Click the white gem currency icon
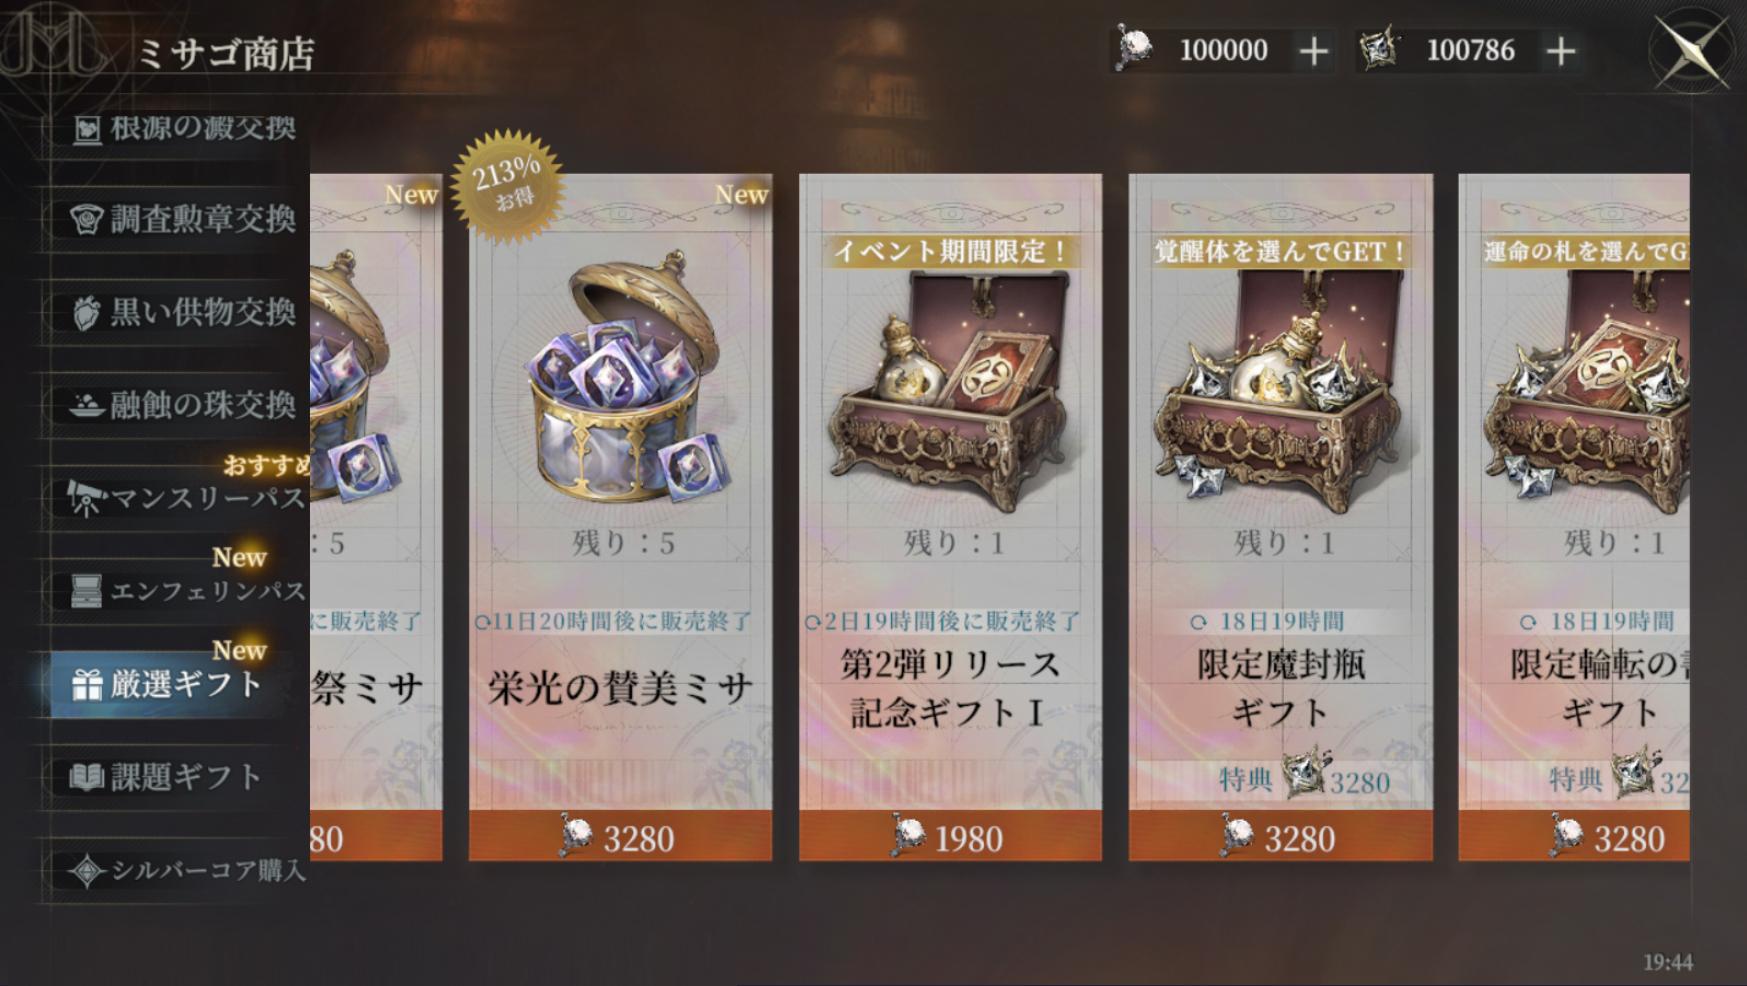Viewport: 1747px width, 986px height. tap(1133, 49)
